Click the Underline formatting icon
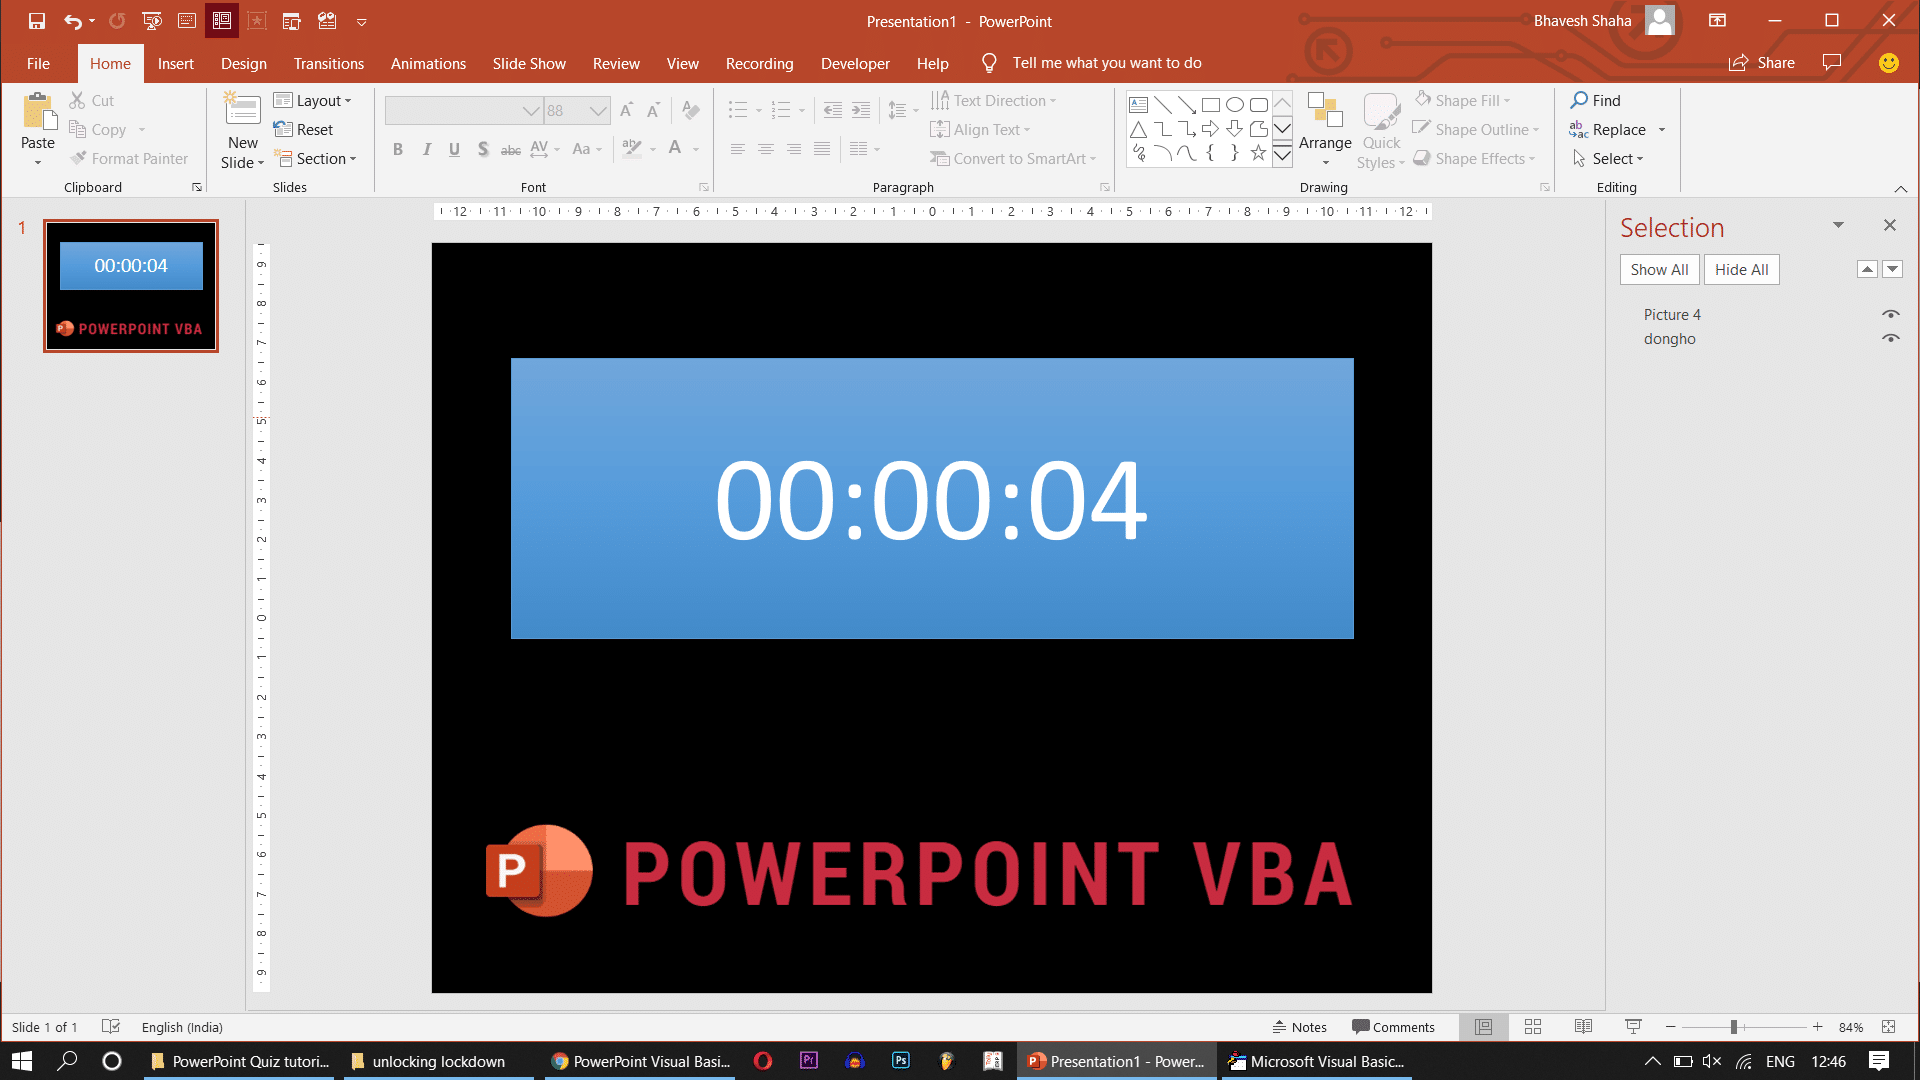 pyautogui.click(x=455, y=148)
